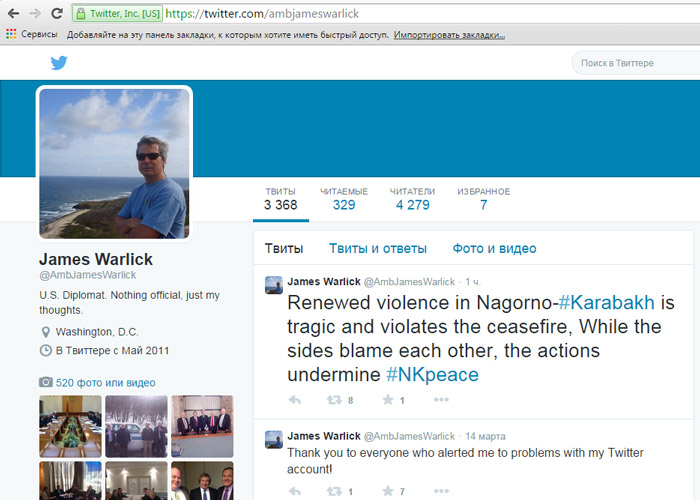Open the 520 фото или видео link

click(105, 383)
